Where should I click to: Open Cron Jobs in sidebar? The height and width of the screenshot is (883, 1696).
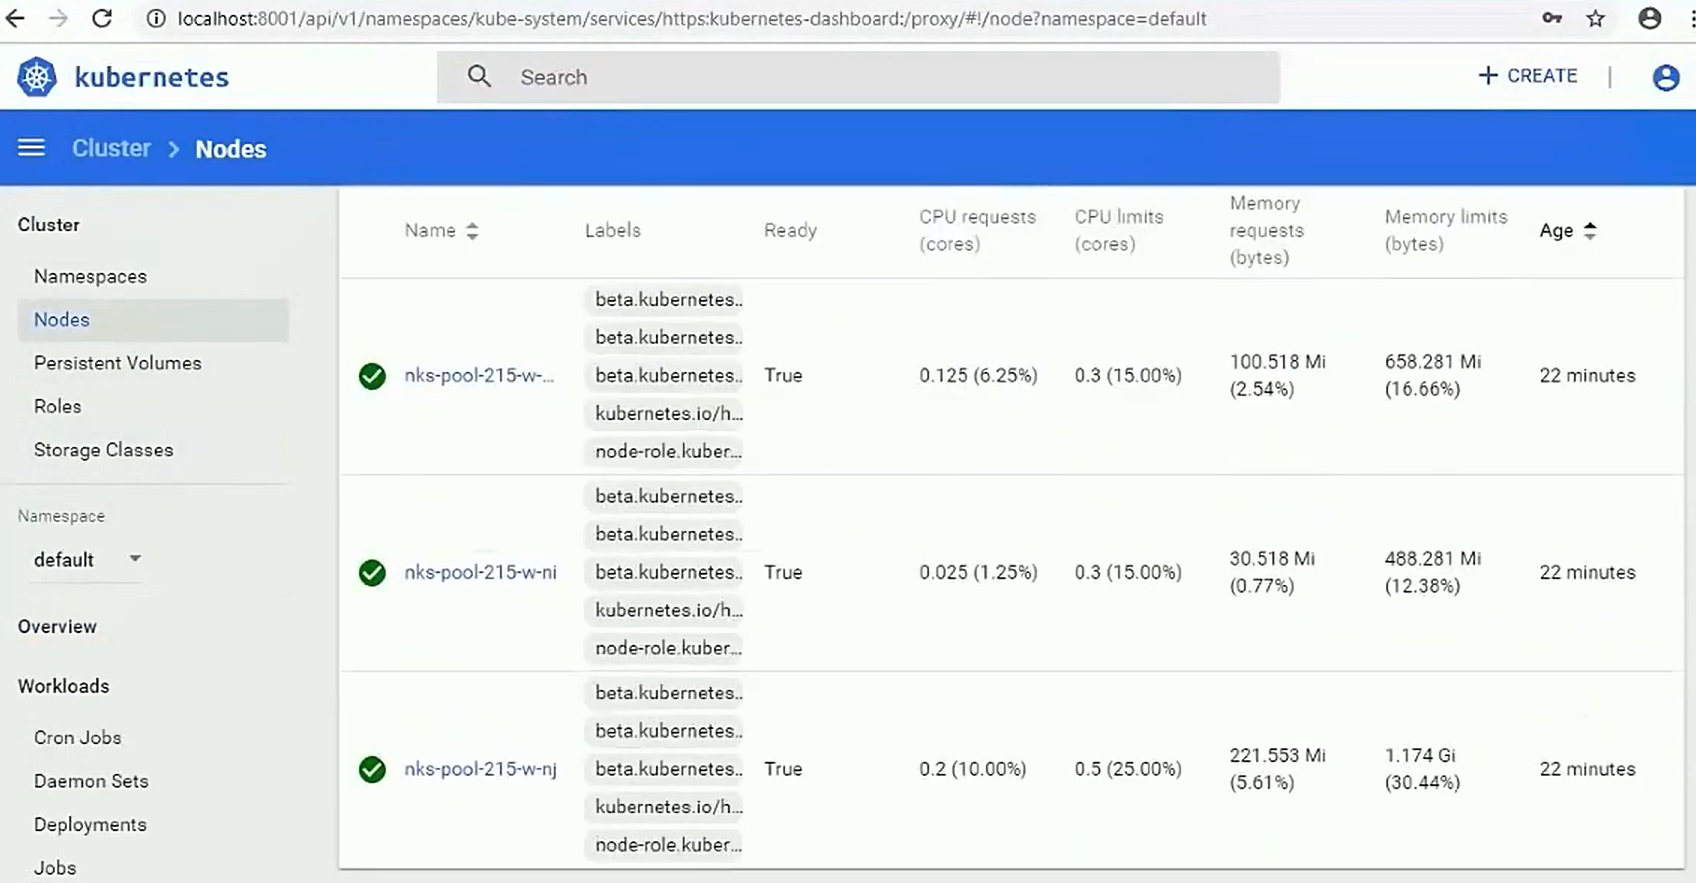point(77,737)
